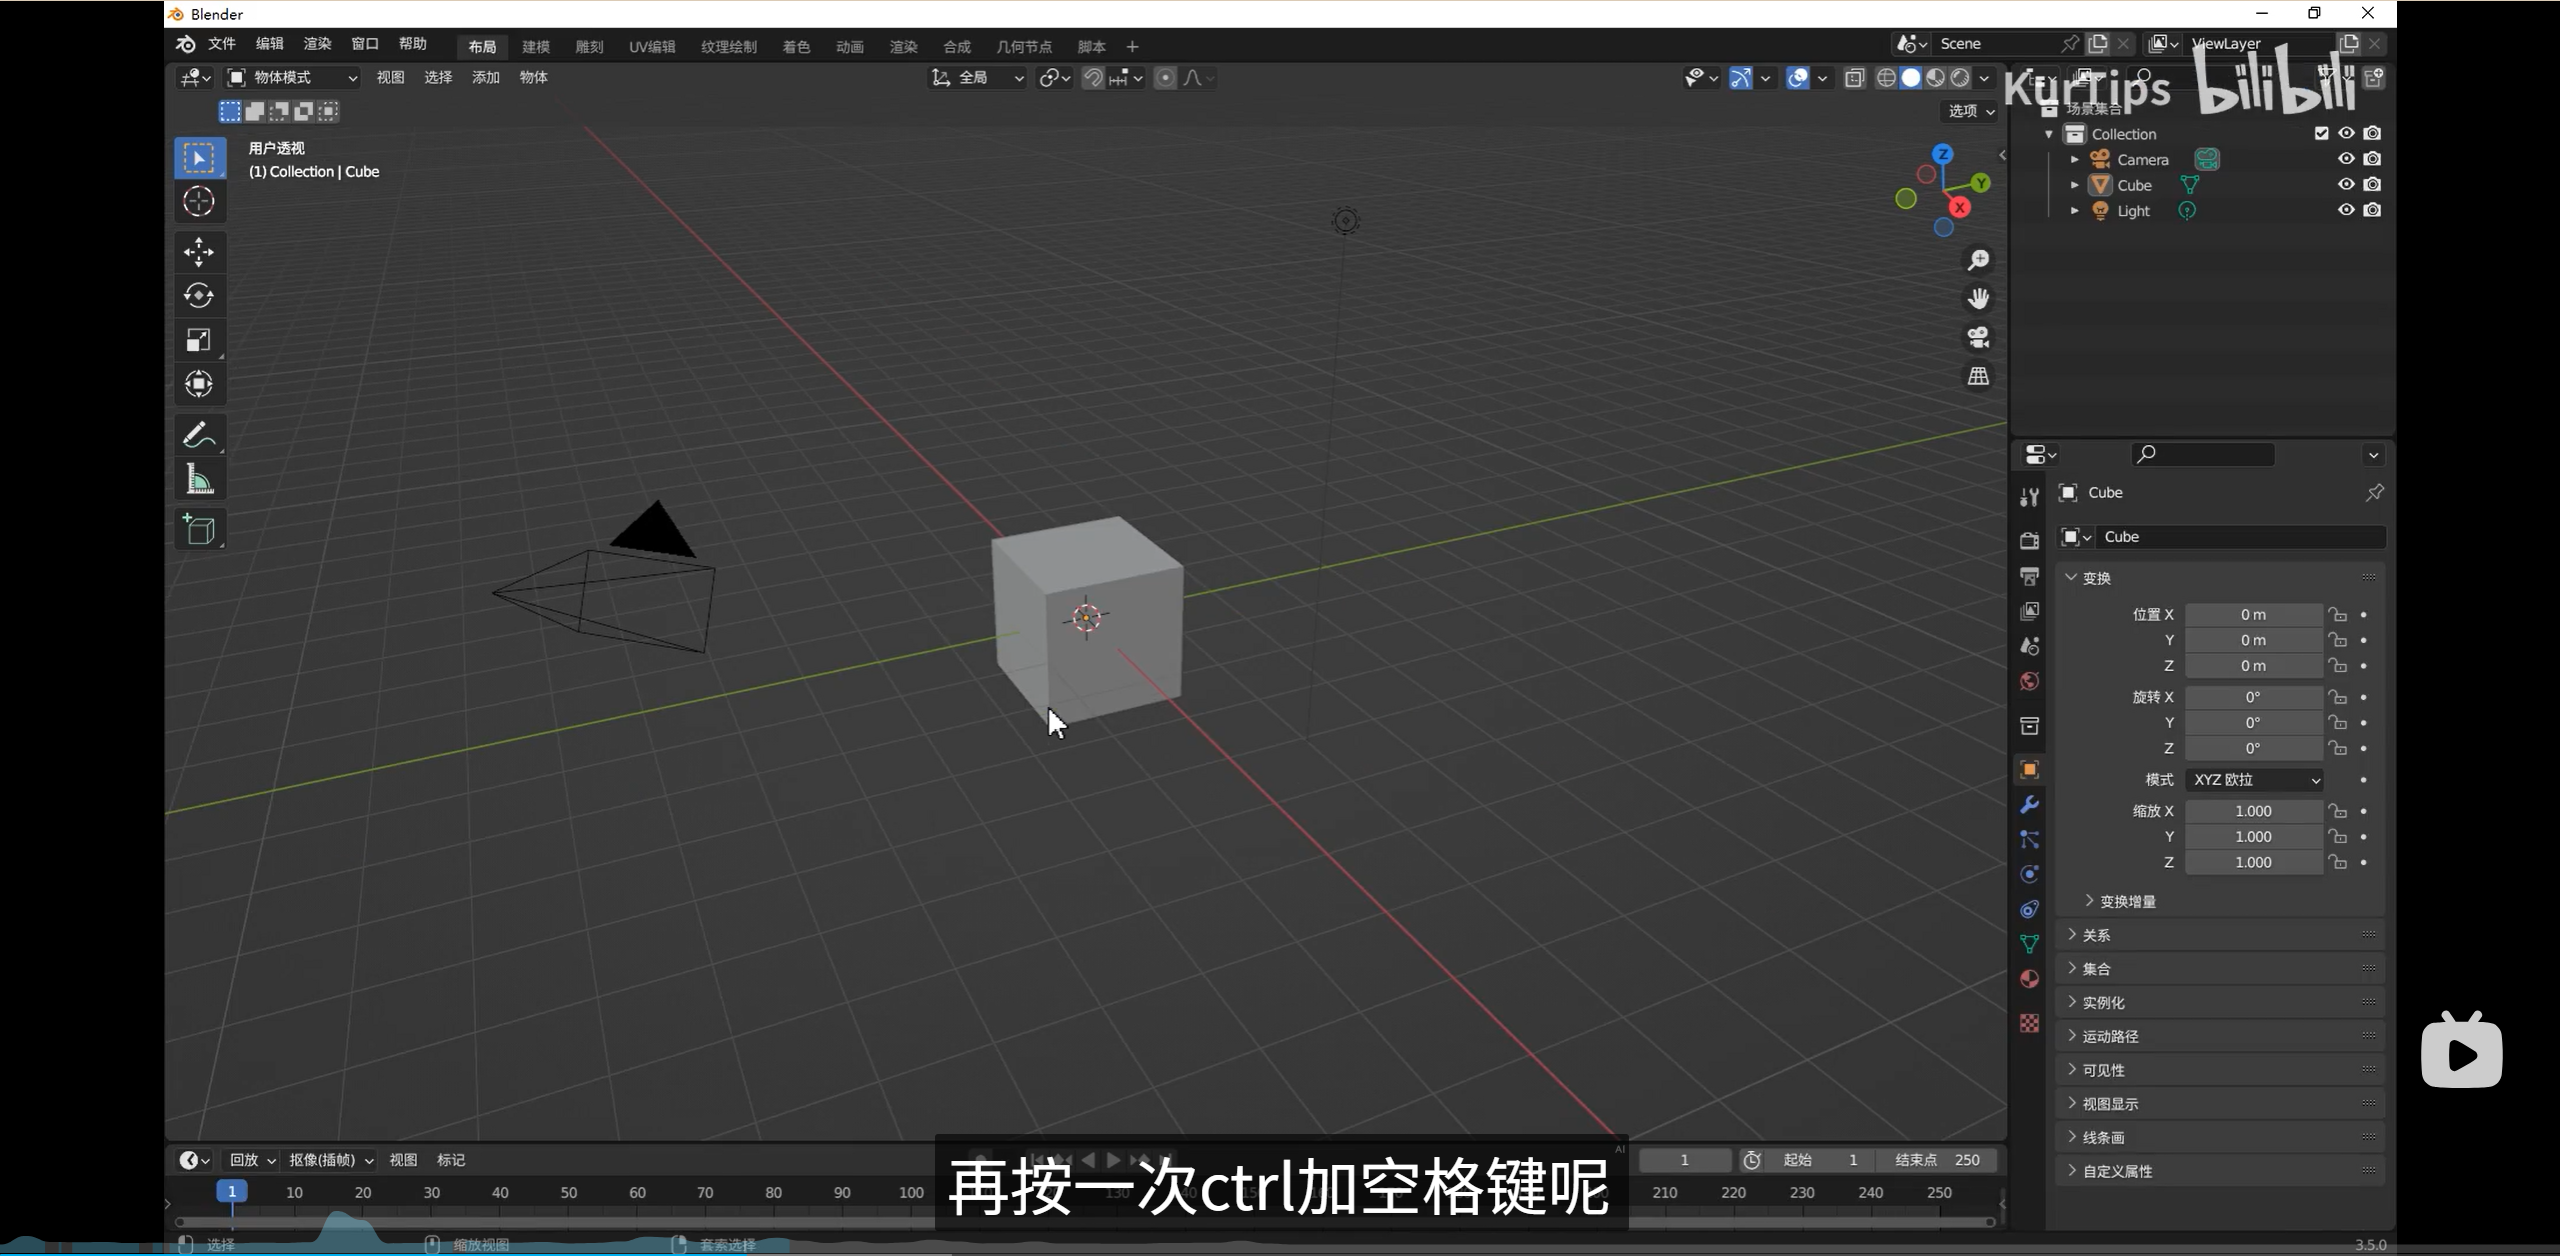Image resolution: width=2560 pixels, height=1256 pixels.
Task: Open the Add menu in viewport header
Action: pyautogui.click(x=486, y=78)
